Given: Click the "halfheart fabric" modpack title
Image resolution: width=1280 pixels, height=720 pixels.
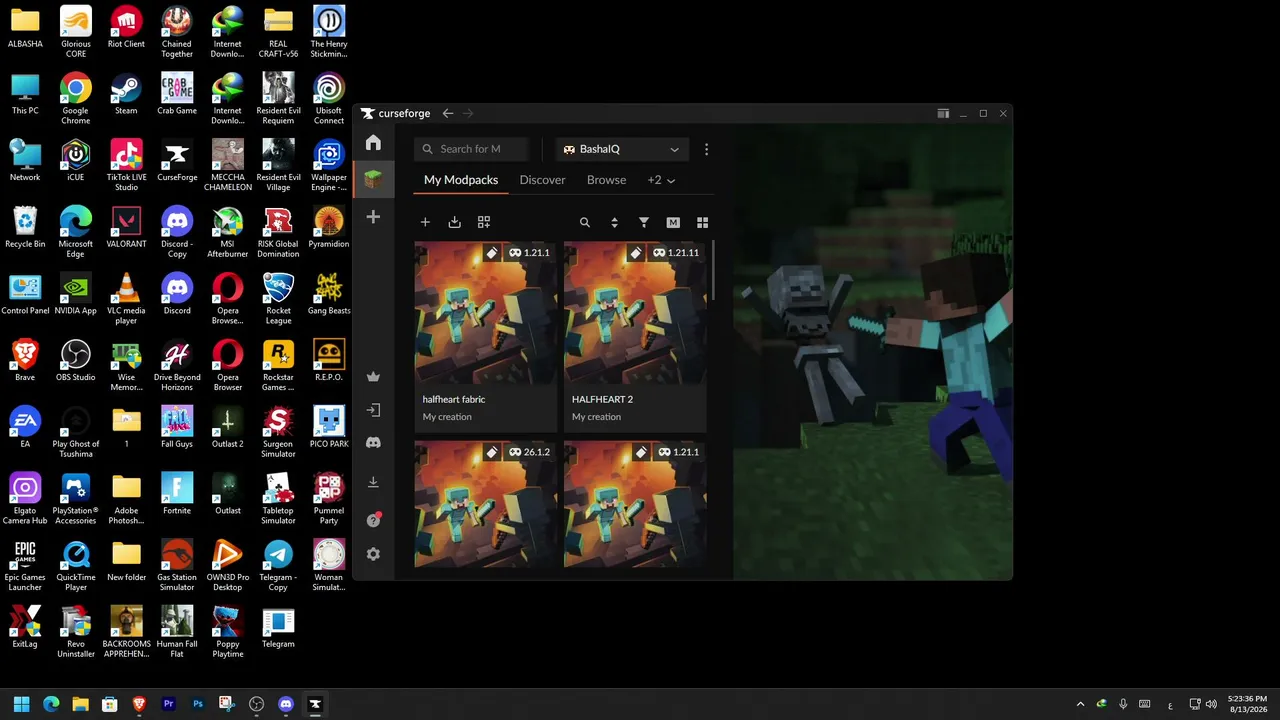Looking at the screenshot, I should (454, 399).
